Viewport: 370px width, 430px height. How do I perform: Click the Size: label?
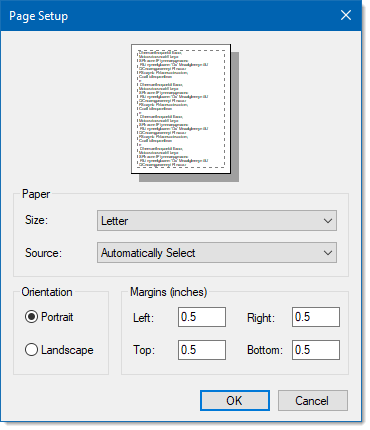(x=36, y=220)
